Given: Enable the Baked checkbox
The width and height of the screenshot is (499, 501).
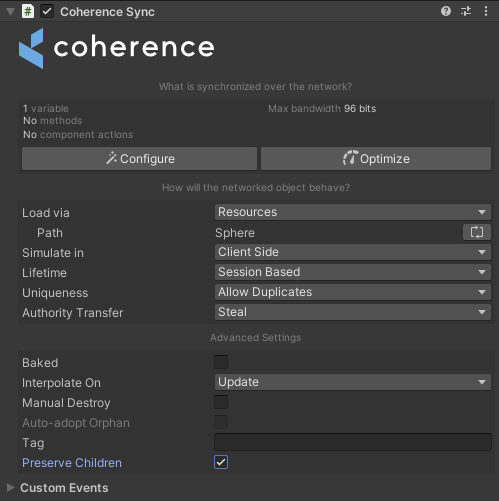Looking at the screenshot, I should [221, 362].
